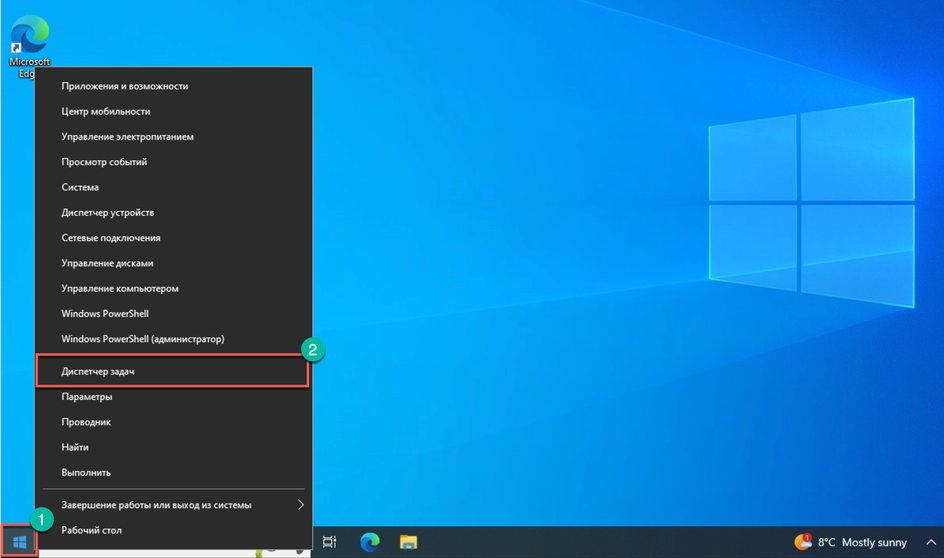Open the weather widget icon
The height and width of the screenshot is (558, 944).
pos(803,542)
